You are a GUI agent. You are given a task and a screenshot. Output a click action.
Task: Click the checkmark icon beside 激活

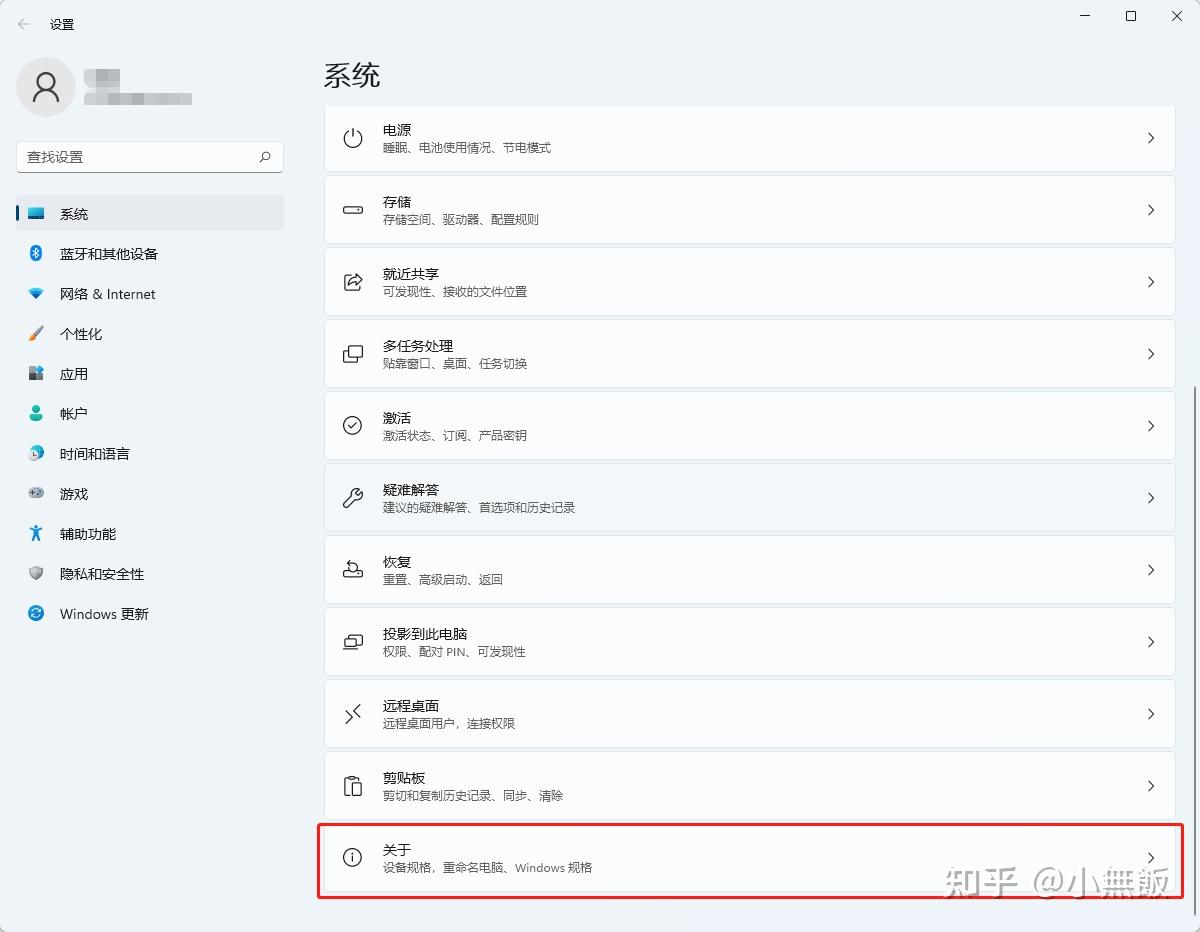(352, 426)
